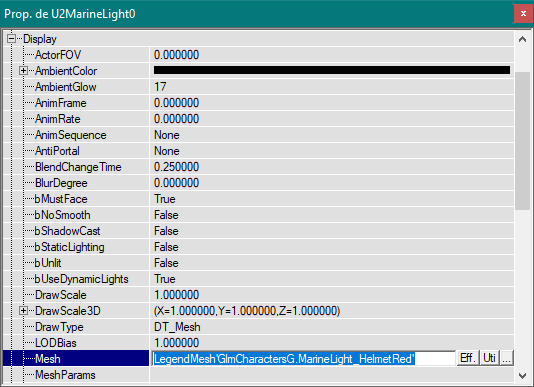Open the browse (...) button for Mesh
This screenshot has height=387, width=534.
coord(506,358)
